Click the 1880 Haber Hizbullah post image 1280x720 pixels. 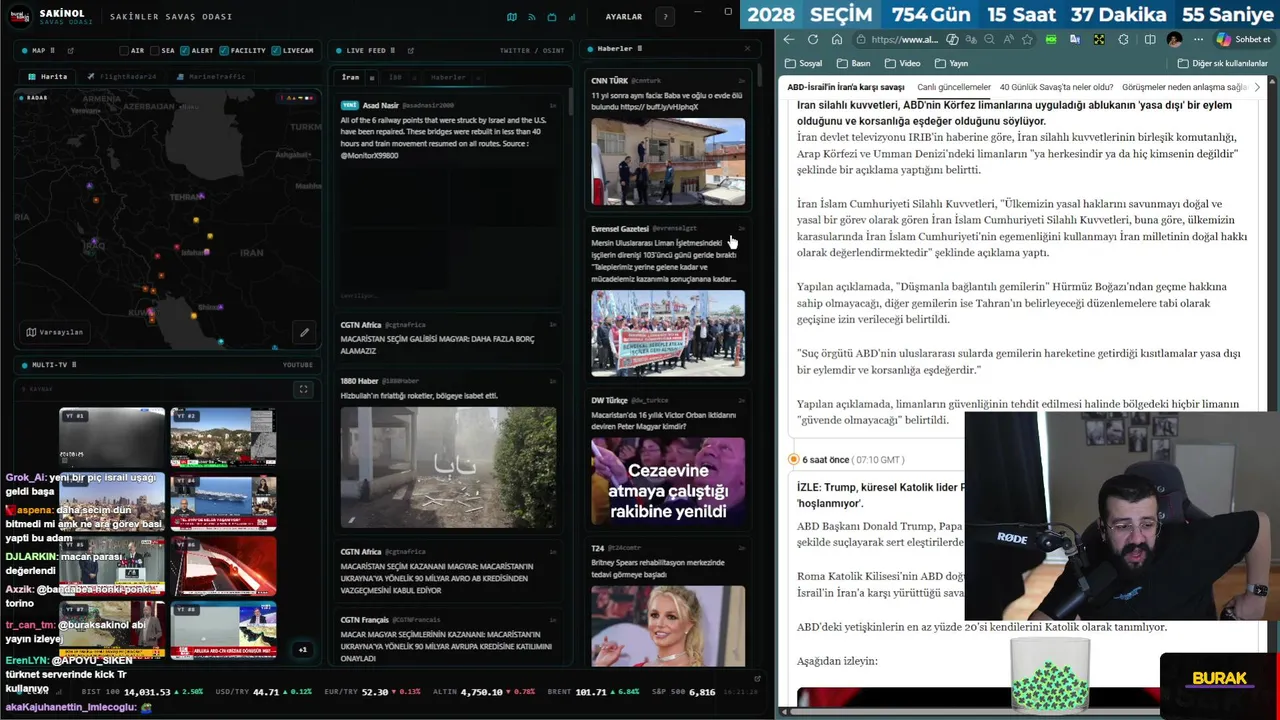tap(448, 466)
